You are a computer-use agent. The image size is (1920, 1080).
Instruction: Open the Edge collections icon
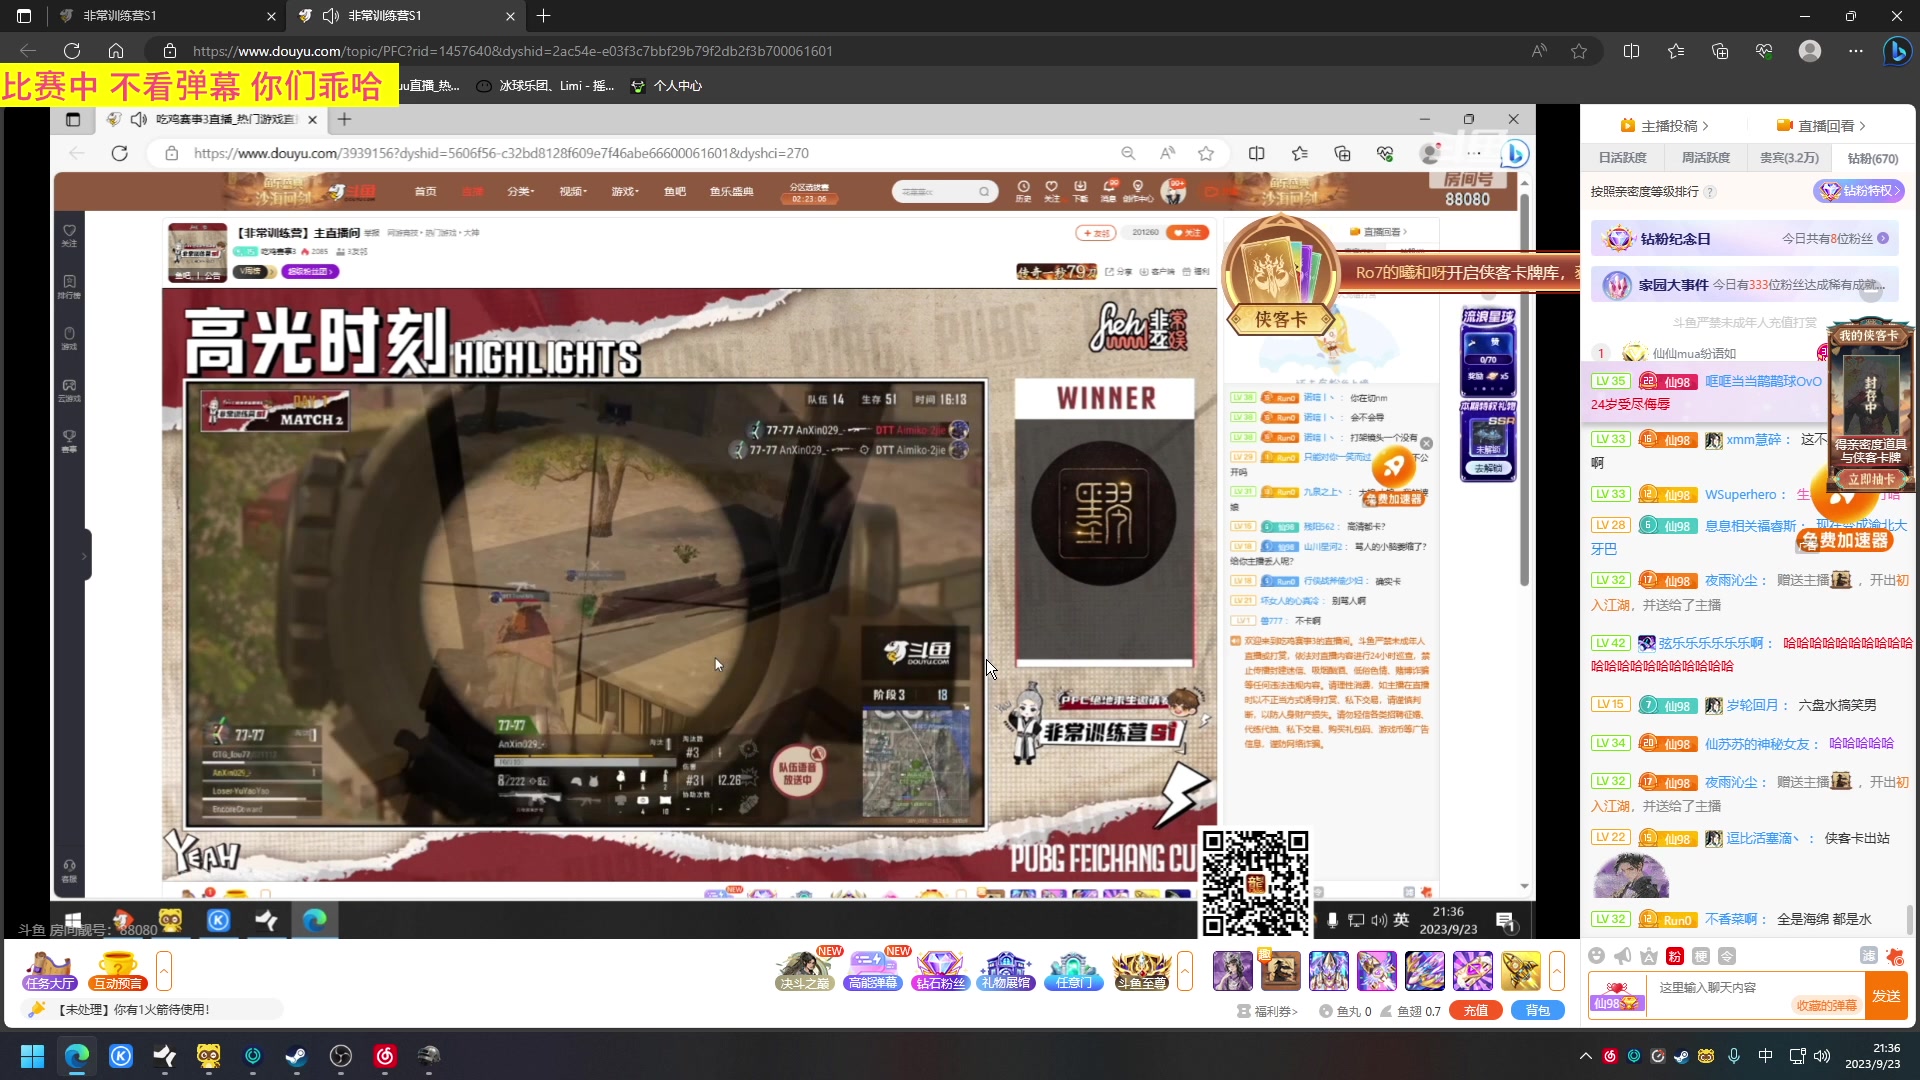[1720, 51]
